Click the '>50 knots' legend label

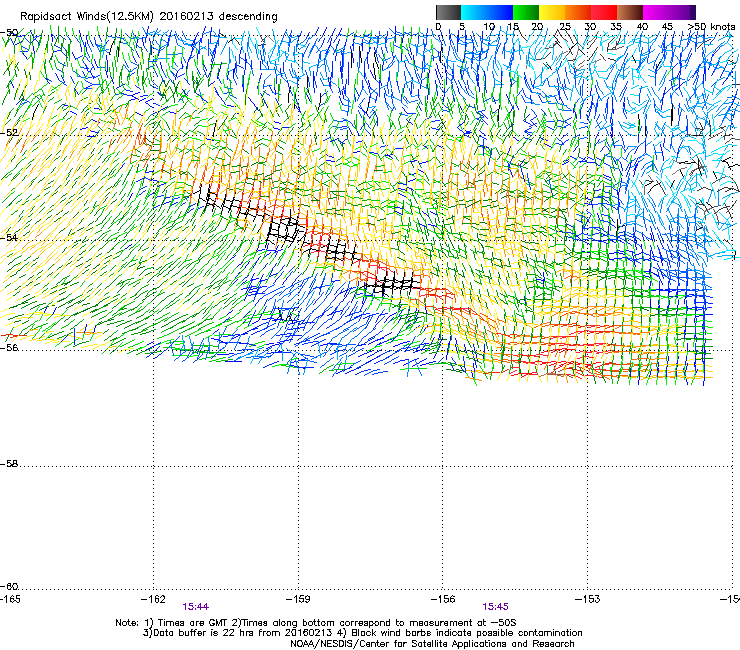click(712, 27)
